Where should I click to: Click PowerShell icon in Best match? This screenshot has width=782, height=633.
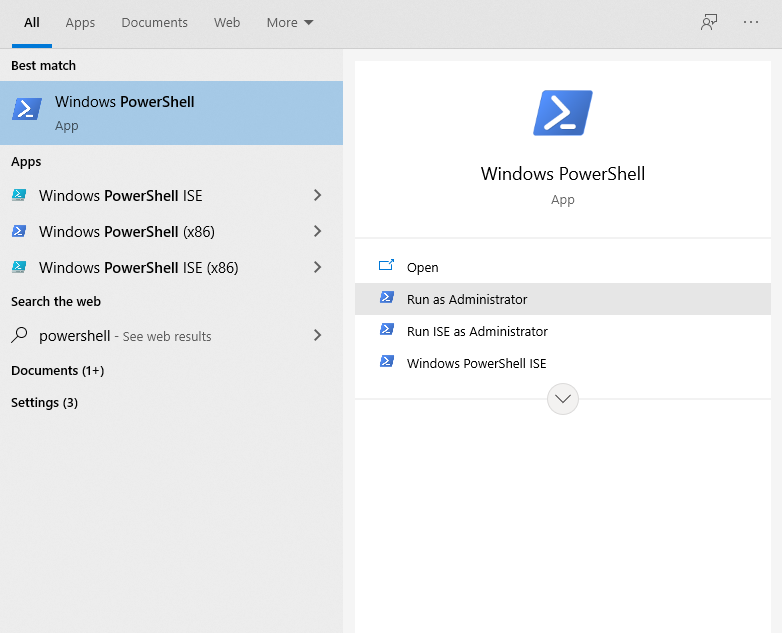[x=27, y=109]
